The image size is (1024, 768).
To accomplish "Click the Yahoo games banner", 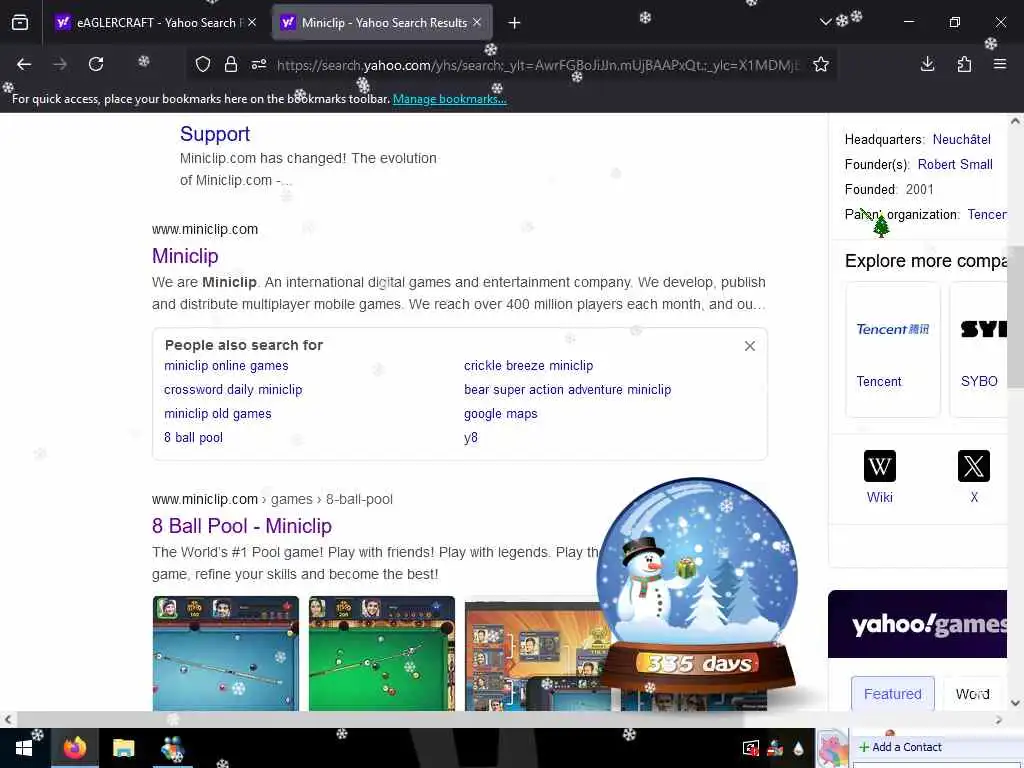I will click(917, 624).
